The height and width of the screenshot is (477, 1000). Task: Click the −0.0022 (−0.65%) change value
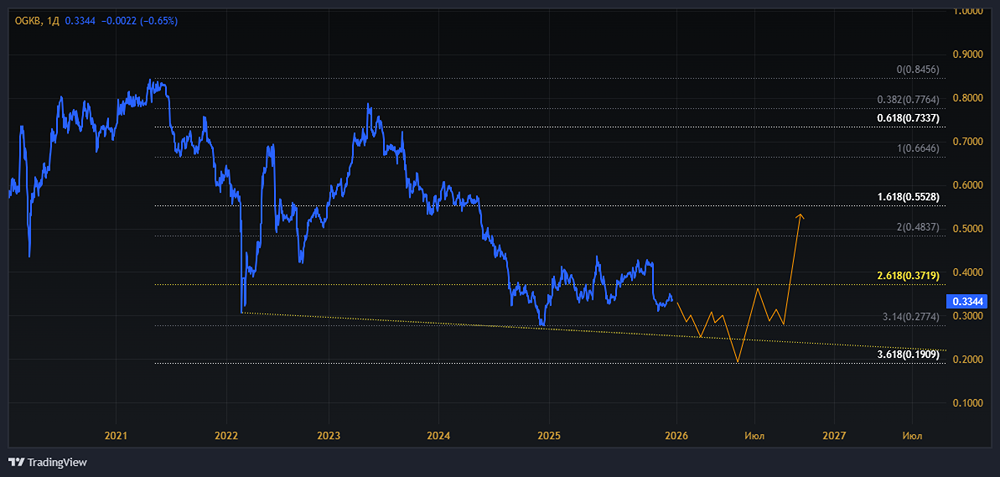pos(138,21)
